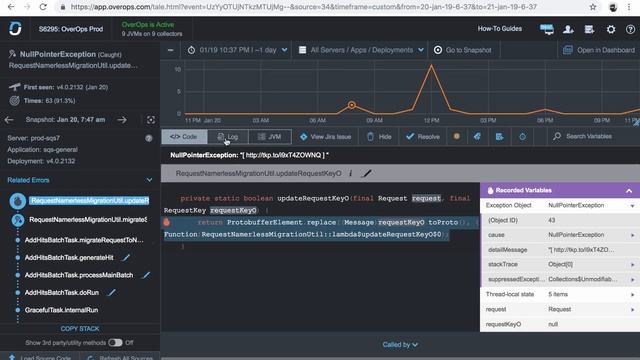Click the browser address bar

pyautogui.click(x=304, y=7)
